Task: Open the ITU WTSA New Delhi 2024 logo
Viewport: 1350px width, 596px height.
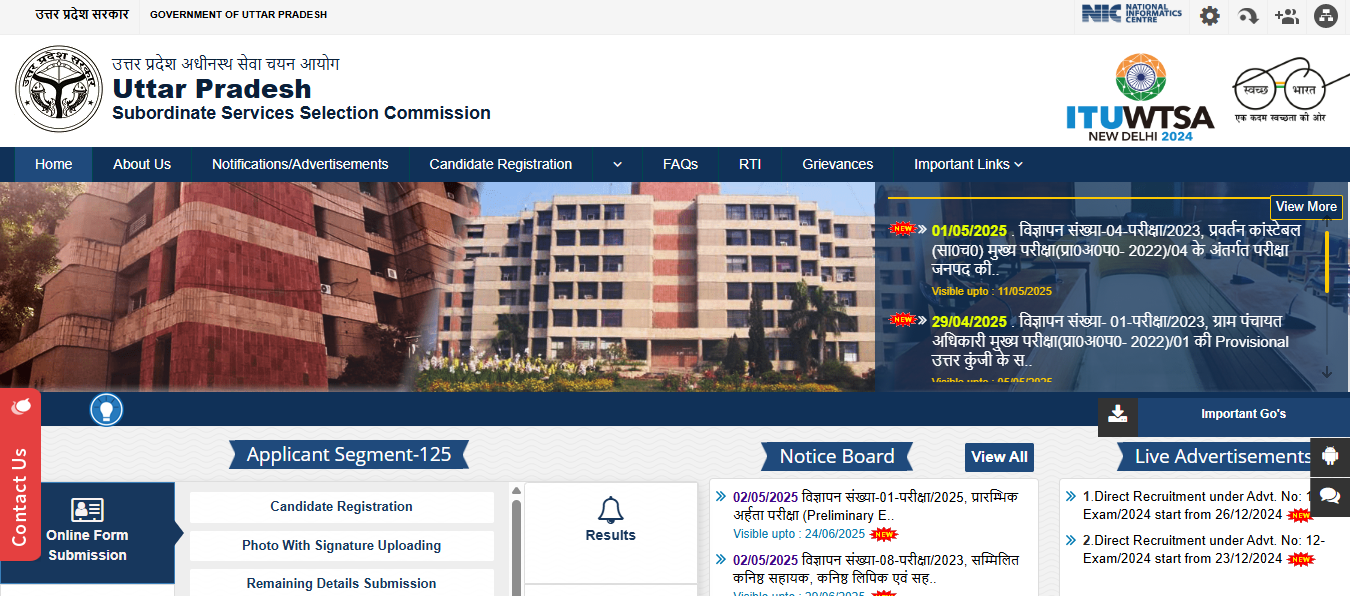Action: click(1140, 98)
